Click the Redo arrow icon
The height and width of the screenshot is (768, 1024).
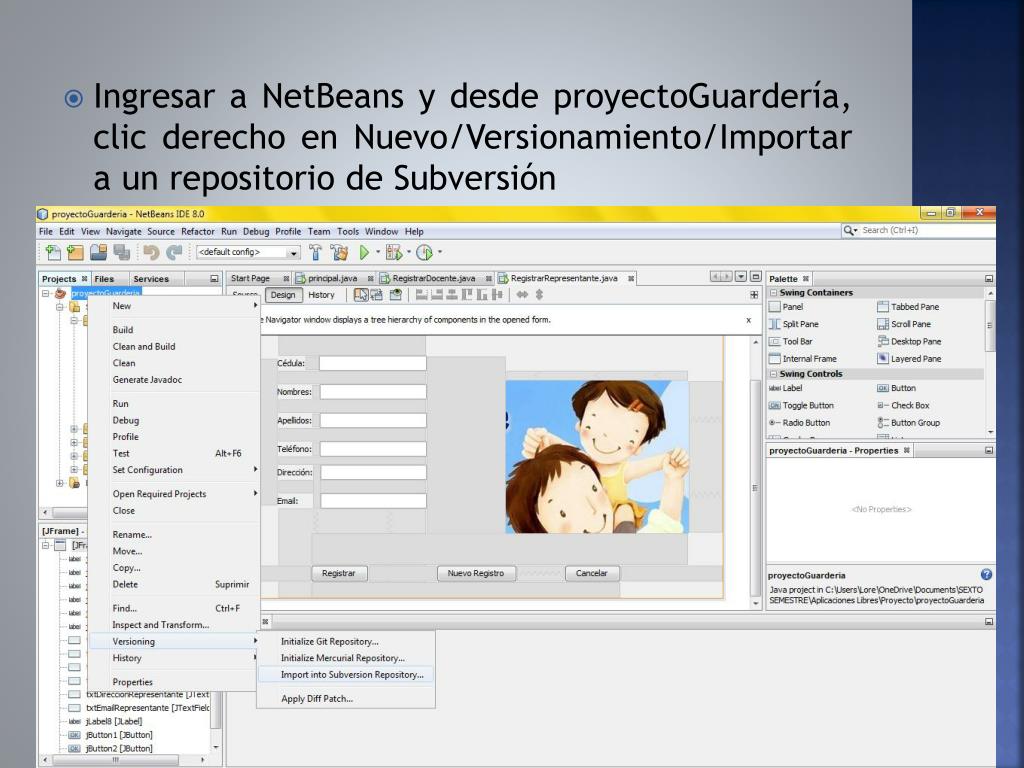(174, 252)
